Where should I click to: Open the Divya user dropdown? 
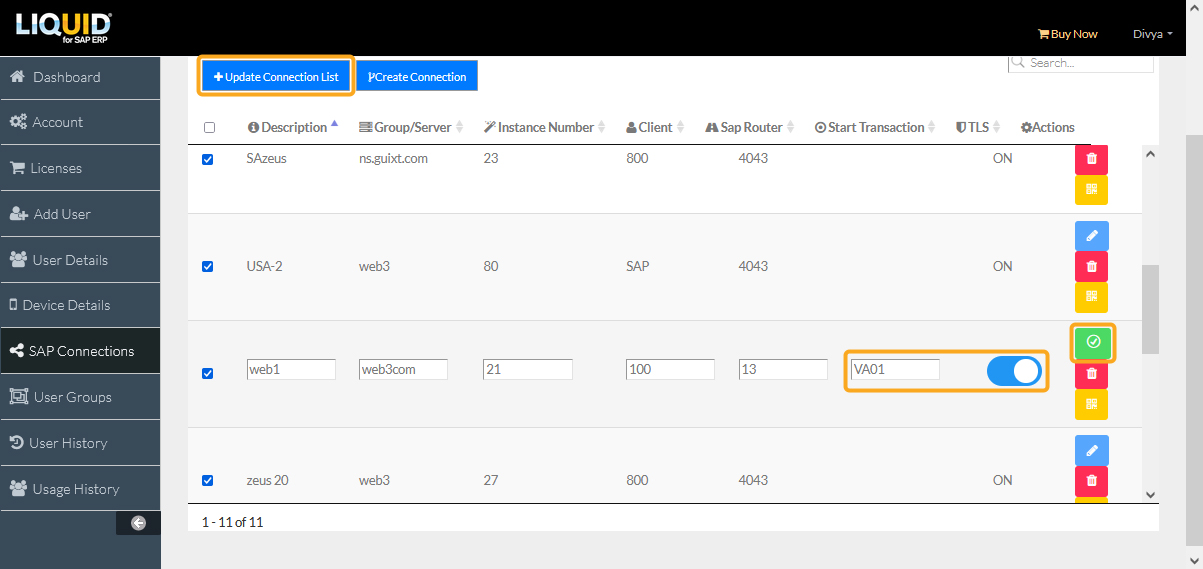tap(1152, 34)
